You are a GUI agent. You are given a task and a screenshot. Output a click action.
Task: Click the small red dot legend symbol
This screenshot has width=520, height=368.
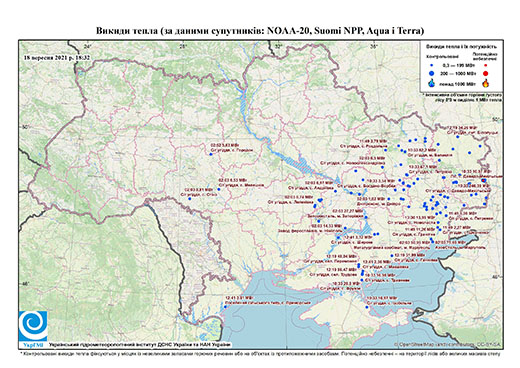coord(485,66)
